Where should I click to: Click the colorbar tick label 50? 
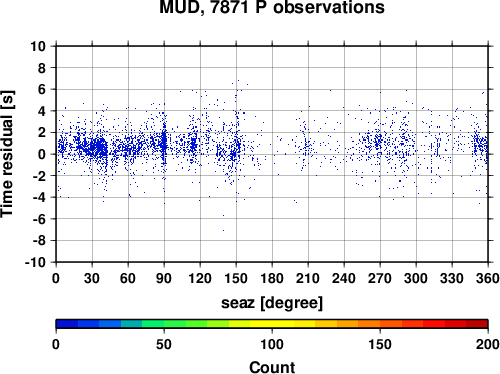pos(164,344)
